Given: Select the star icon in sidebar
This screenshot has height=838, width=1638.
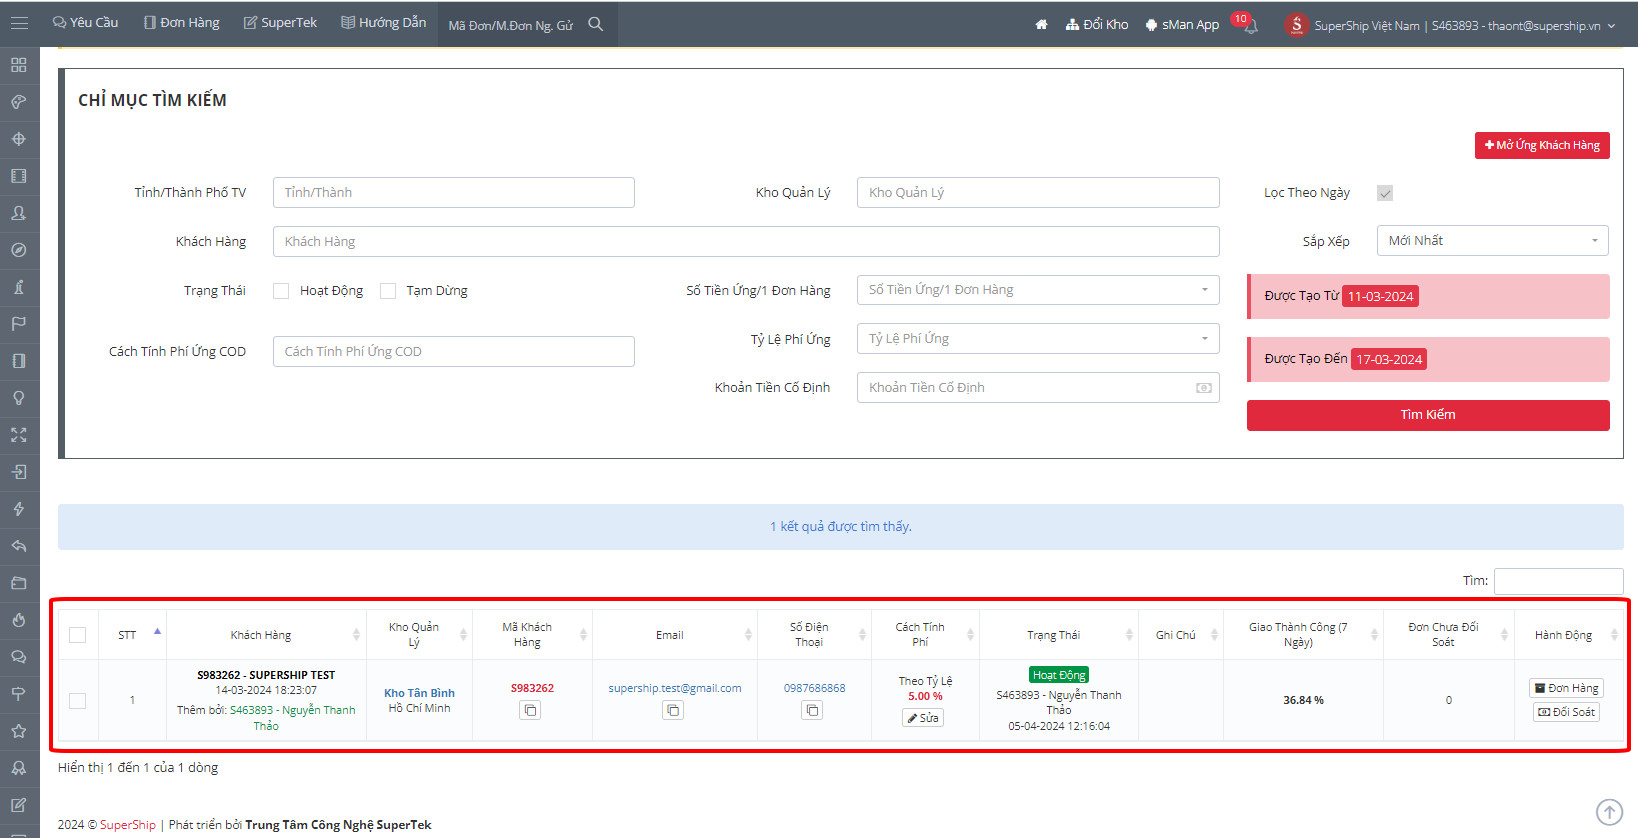Looking at the screenshot, I should pos(19,731).
